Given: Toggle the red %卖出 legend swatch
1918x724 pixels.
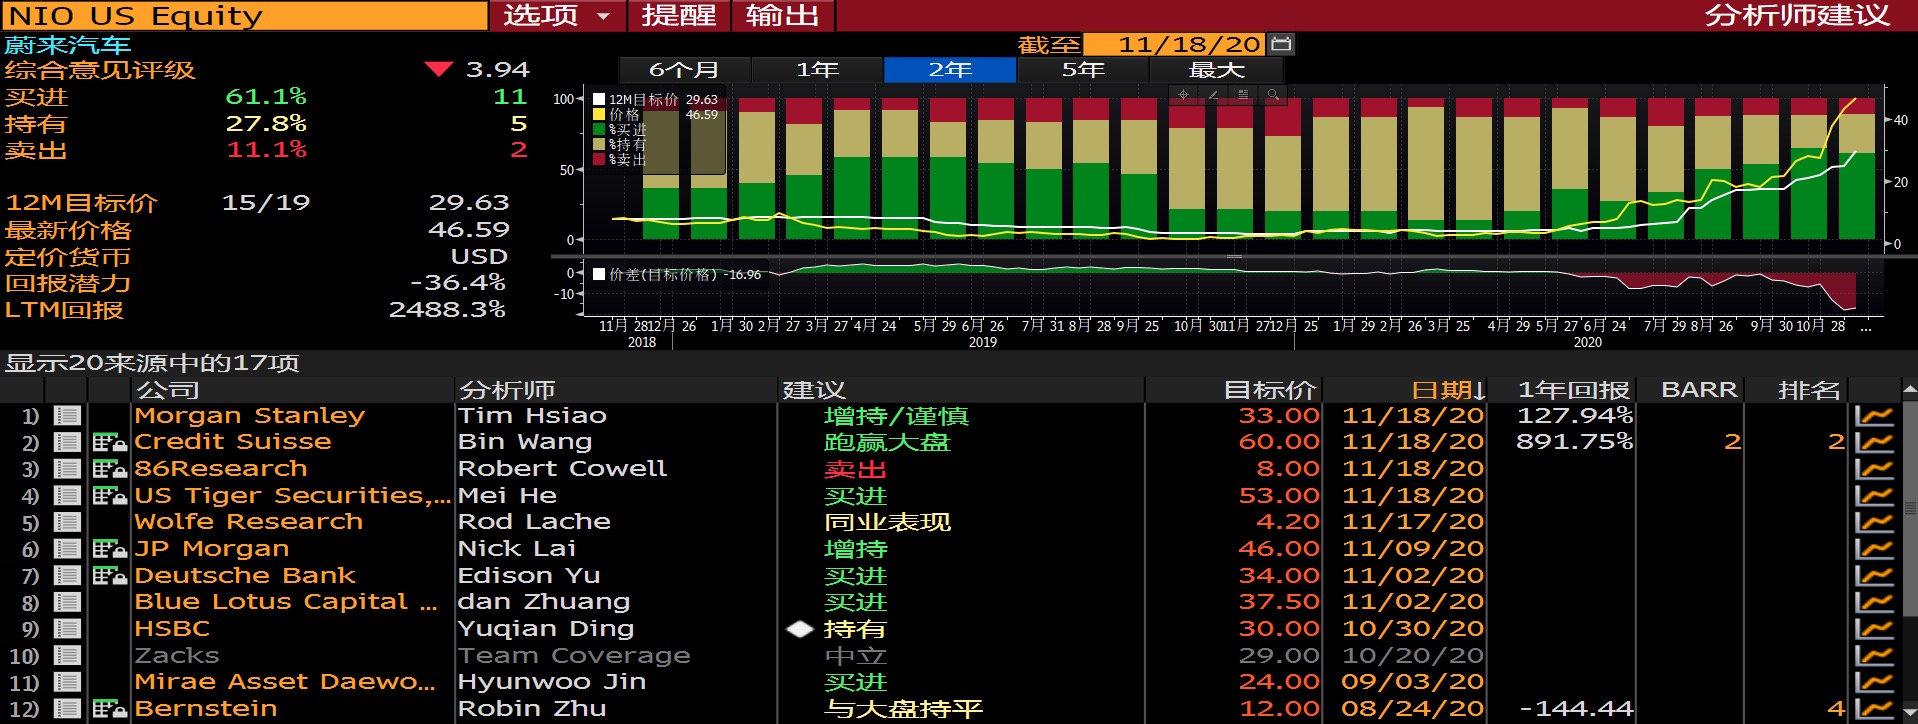Looking at the screenshot, I should [x=599, y=159].
